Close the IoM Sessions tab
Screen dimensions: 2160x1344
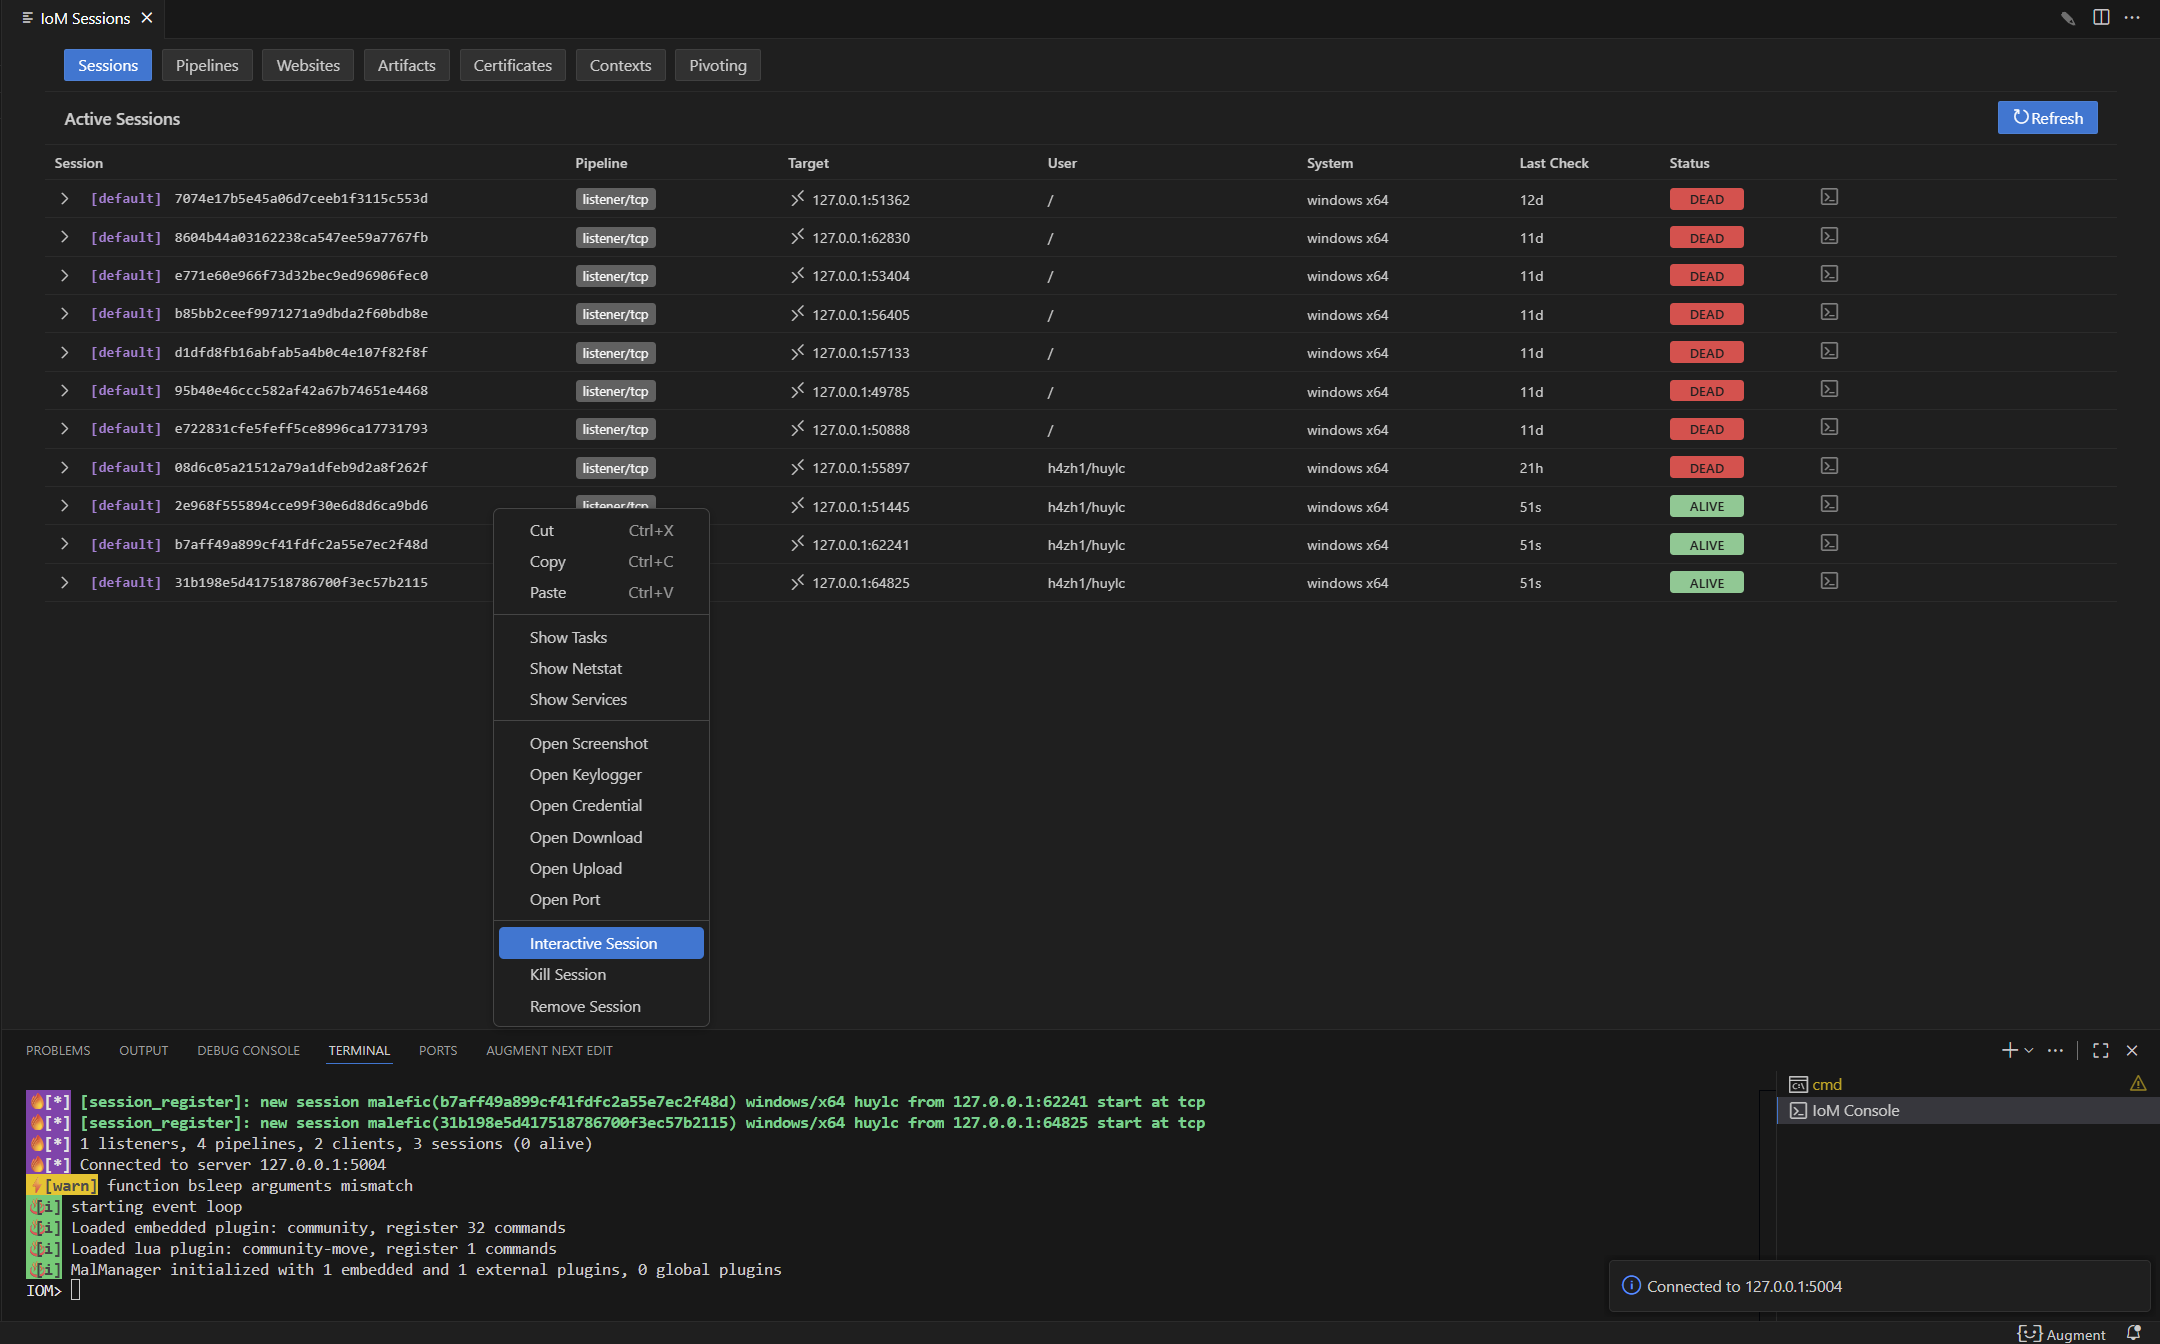(147, 18)
